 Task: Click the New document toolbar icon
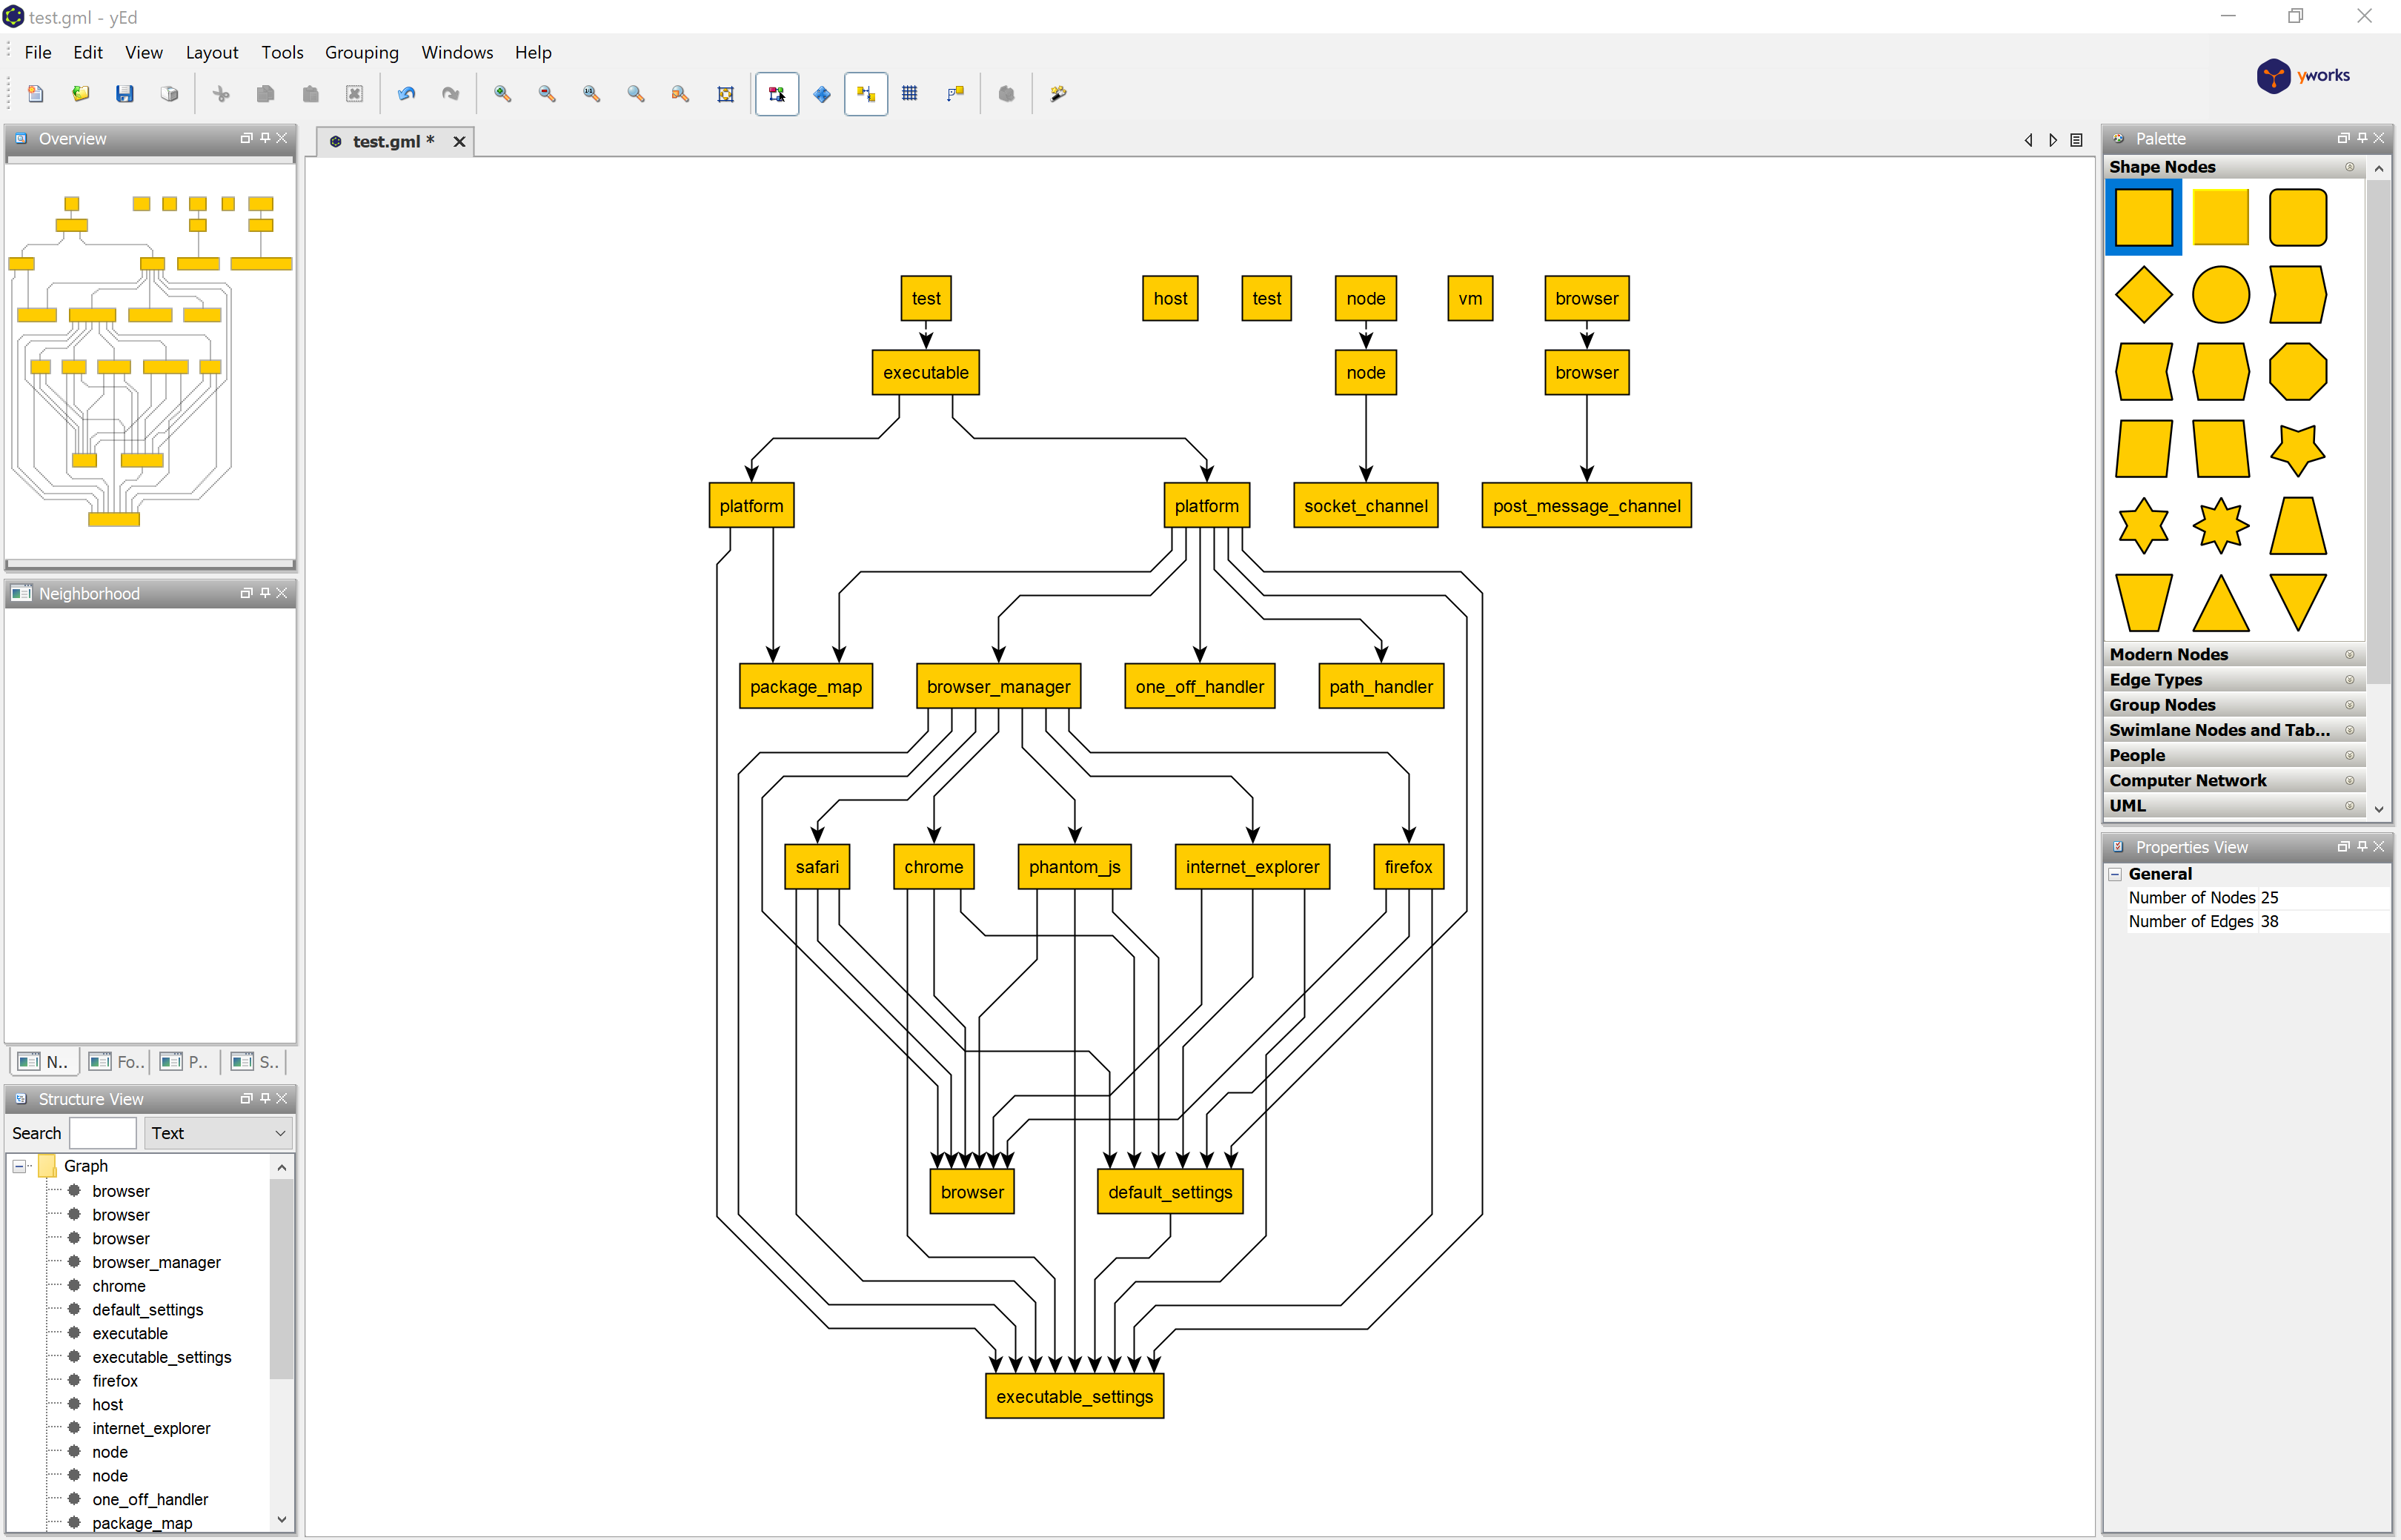click(x=36, y=94)
